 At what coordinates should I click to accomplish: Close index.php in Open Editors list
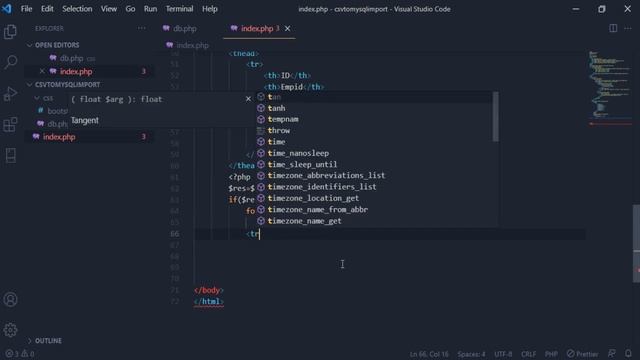click(42, 71)
